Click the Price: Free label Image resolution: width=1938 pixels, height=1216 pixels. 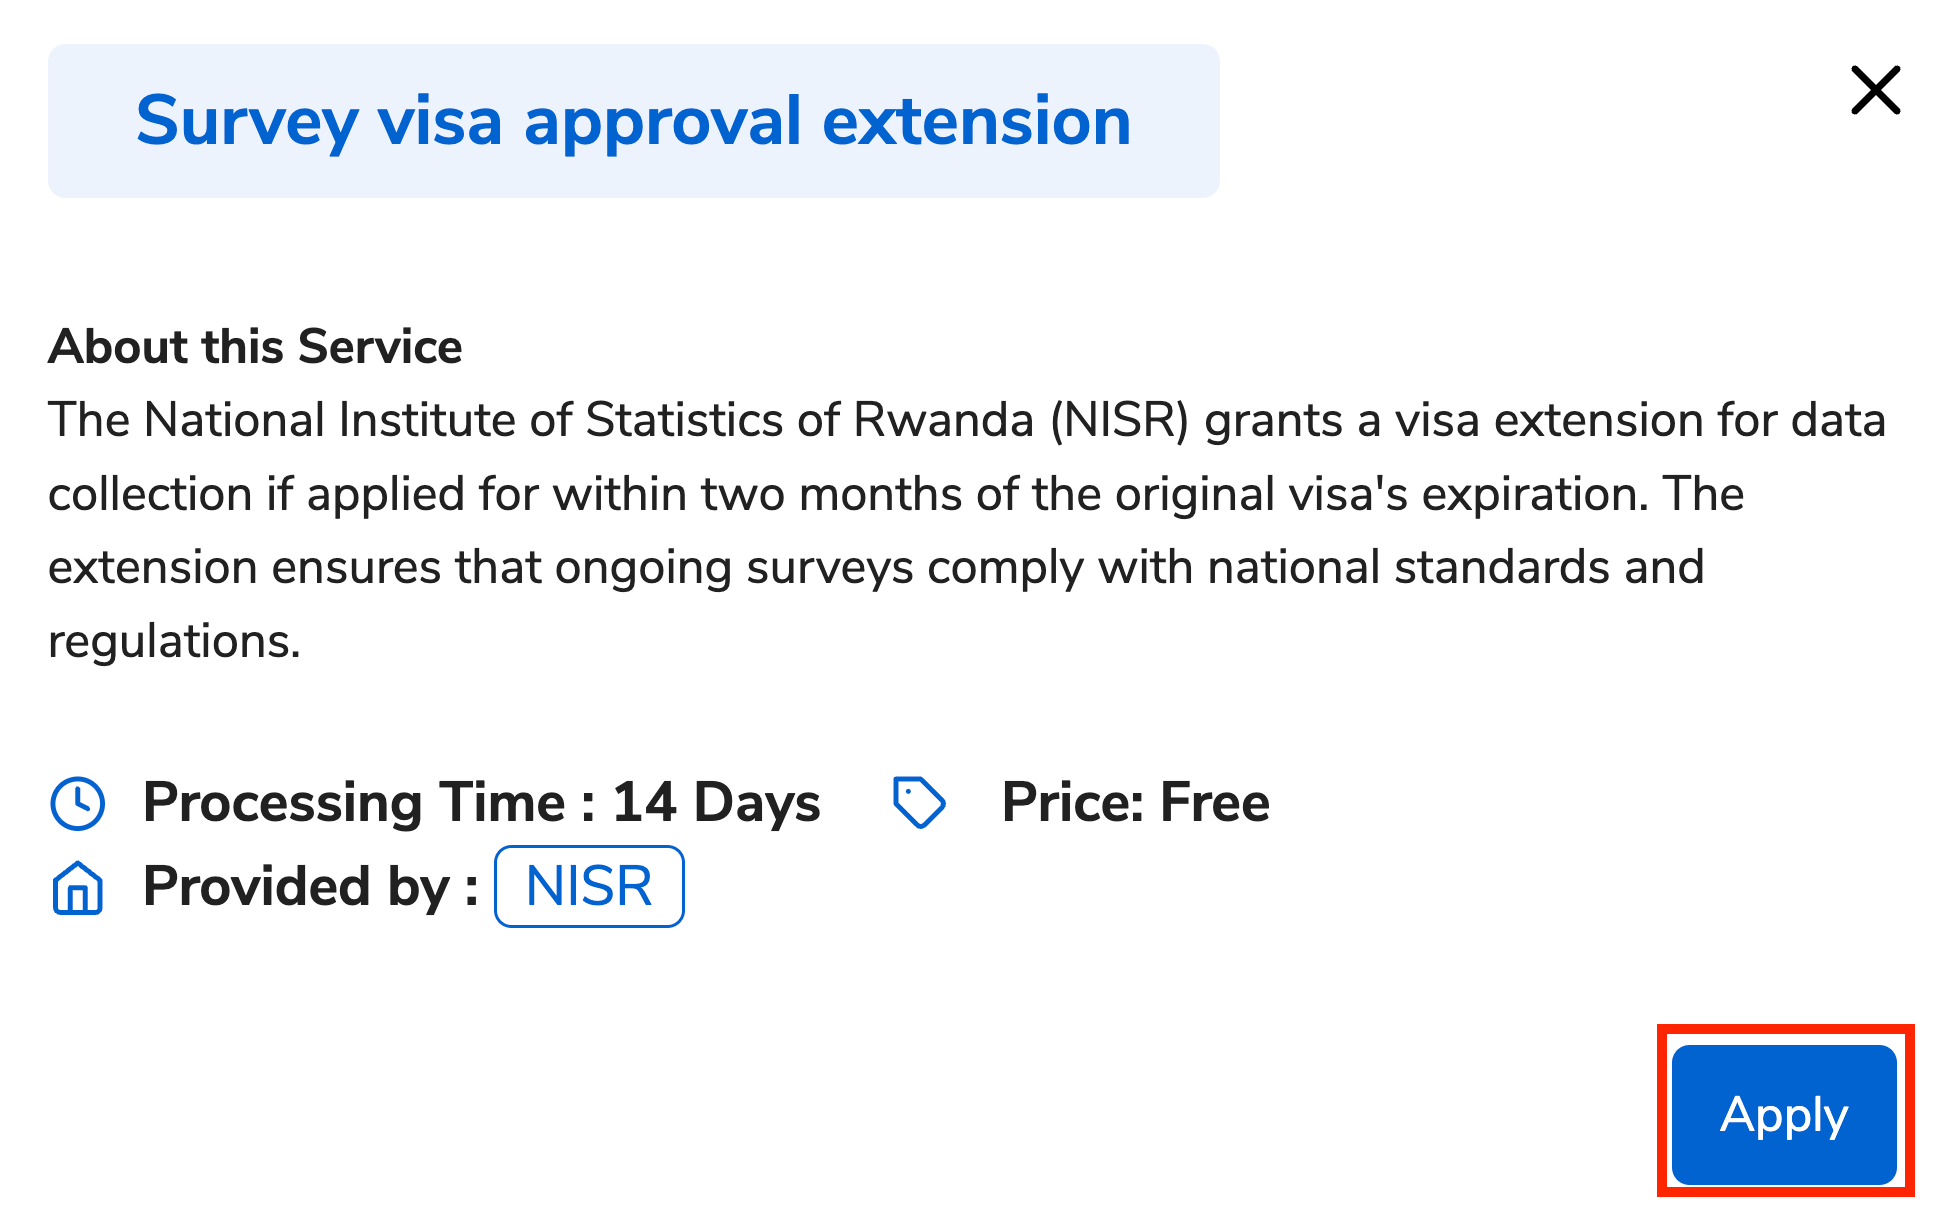1135,802
